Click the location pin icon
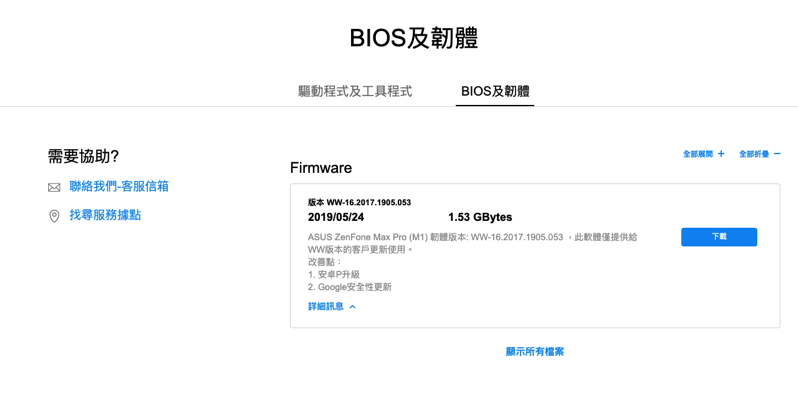Image resolution: width=798 pixels, height=405 pixels. point(54,216)
